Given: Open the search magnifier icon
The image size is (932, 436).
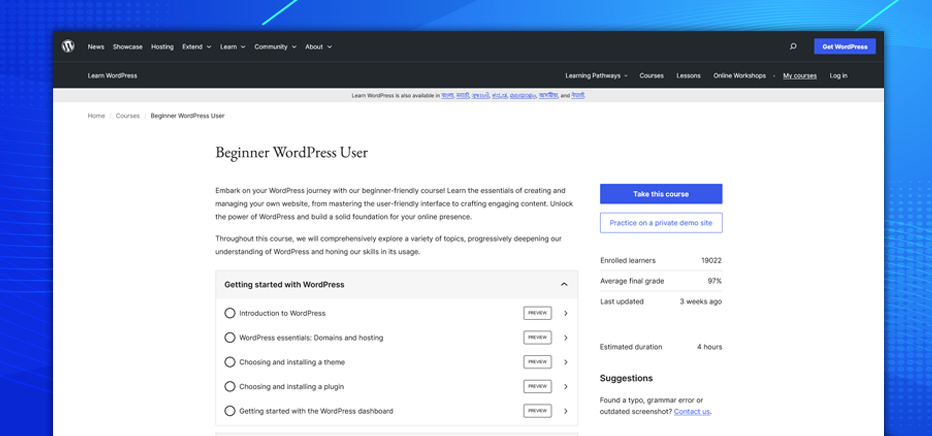Looking at the screenshot, I should pos(793,46).
